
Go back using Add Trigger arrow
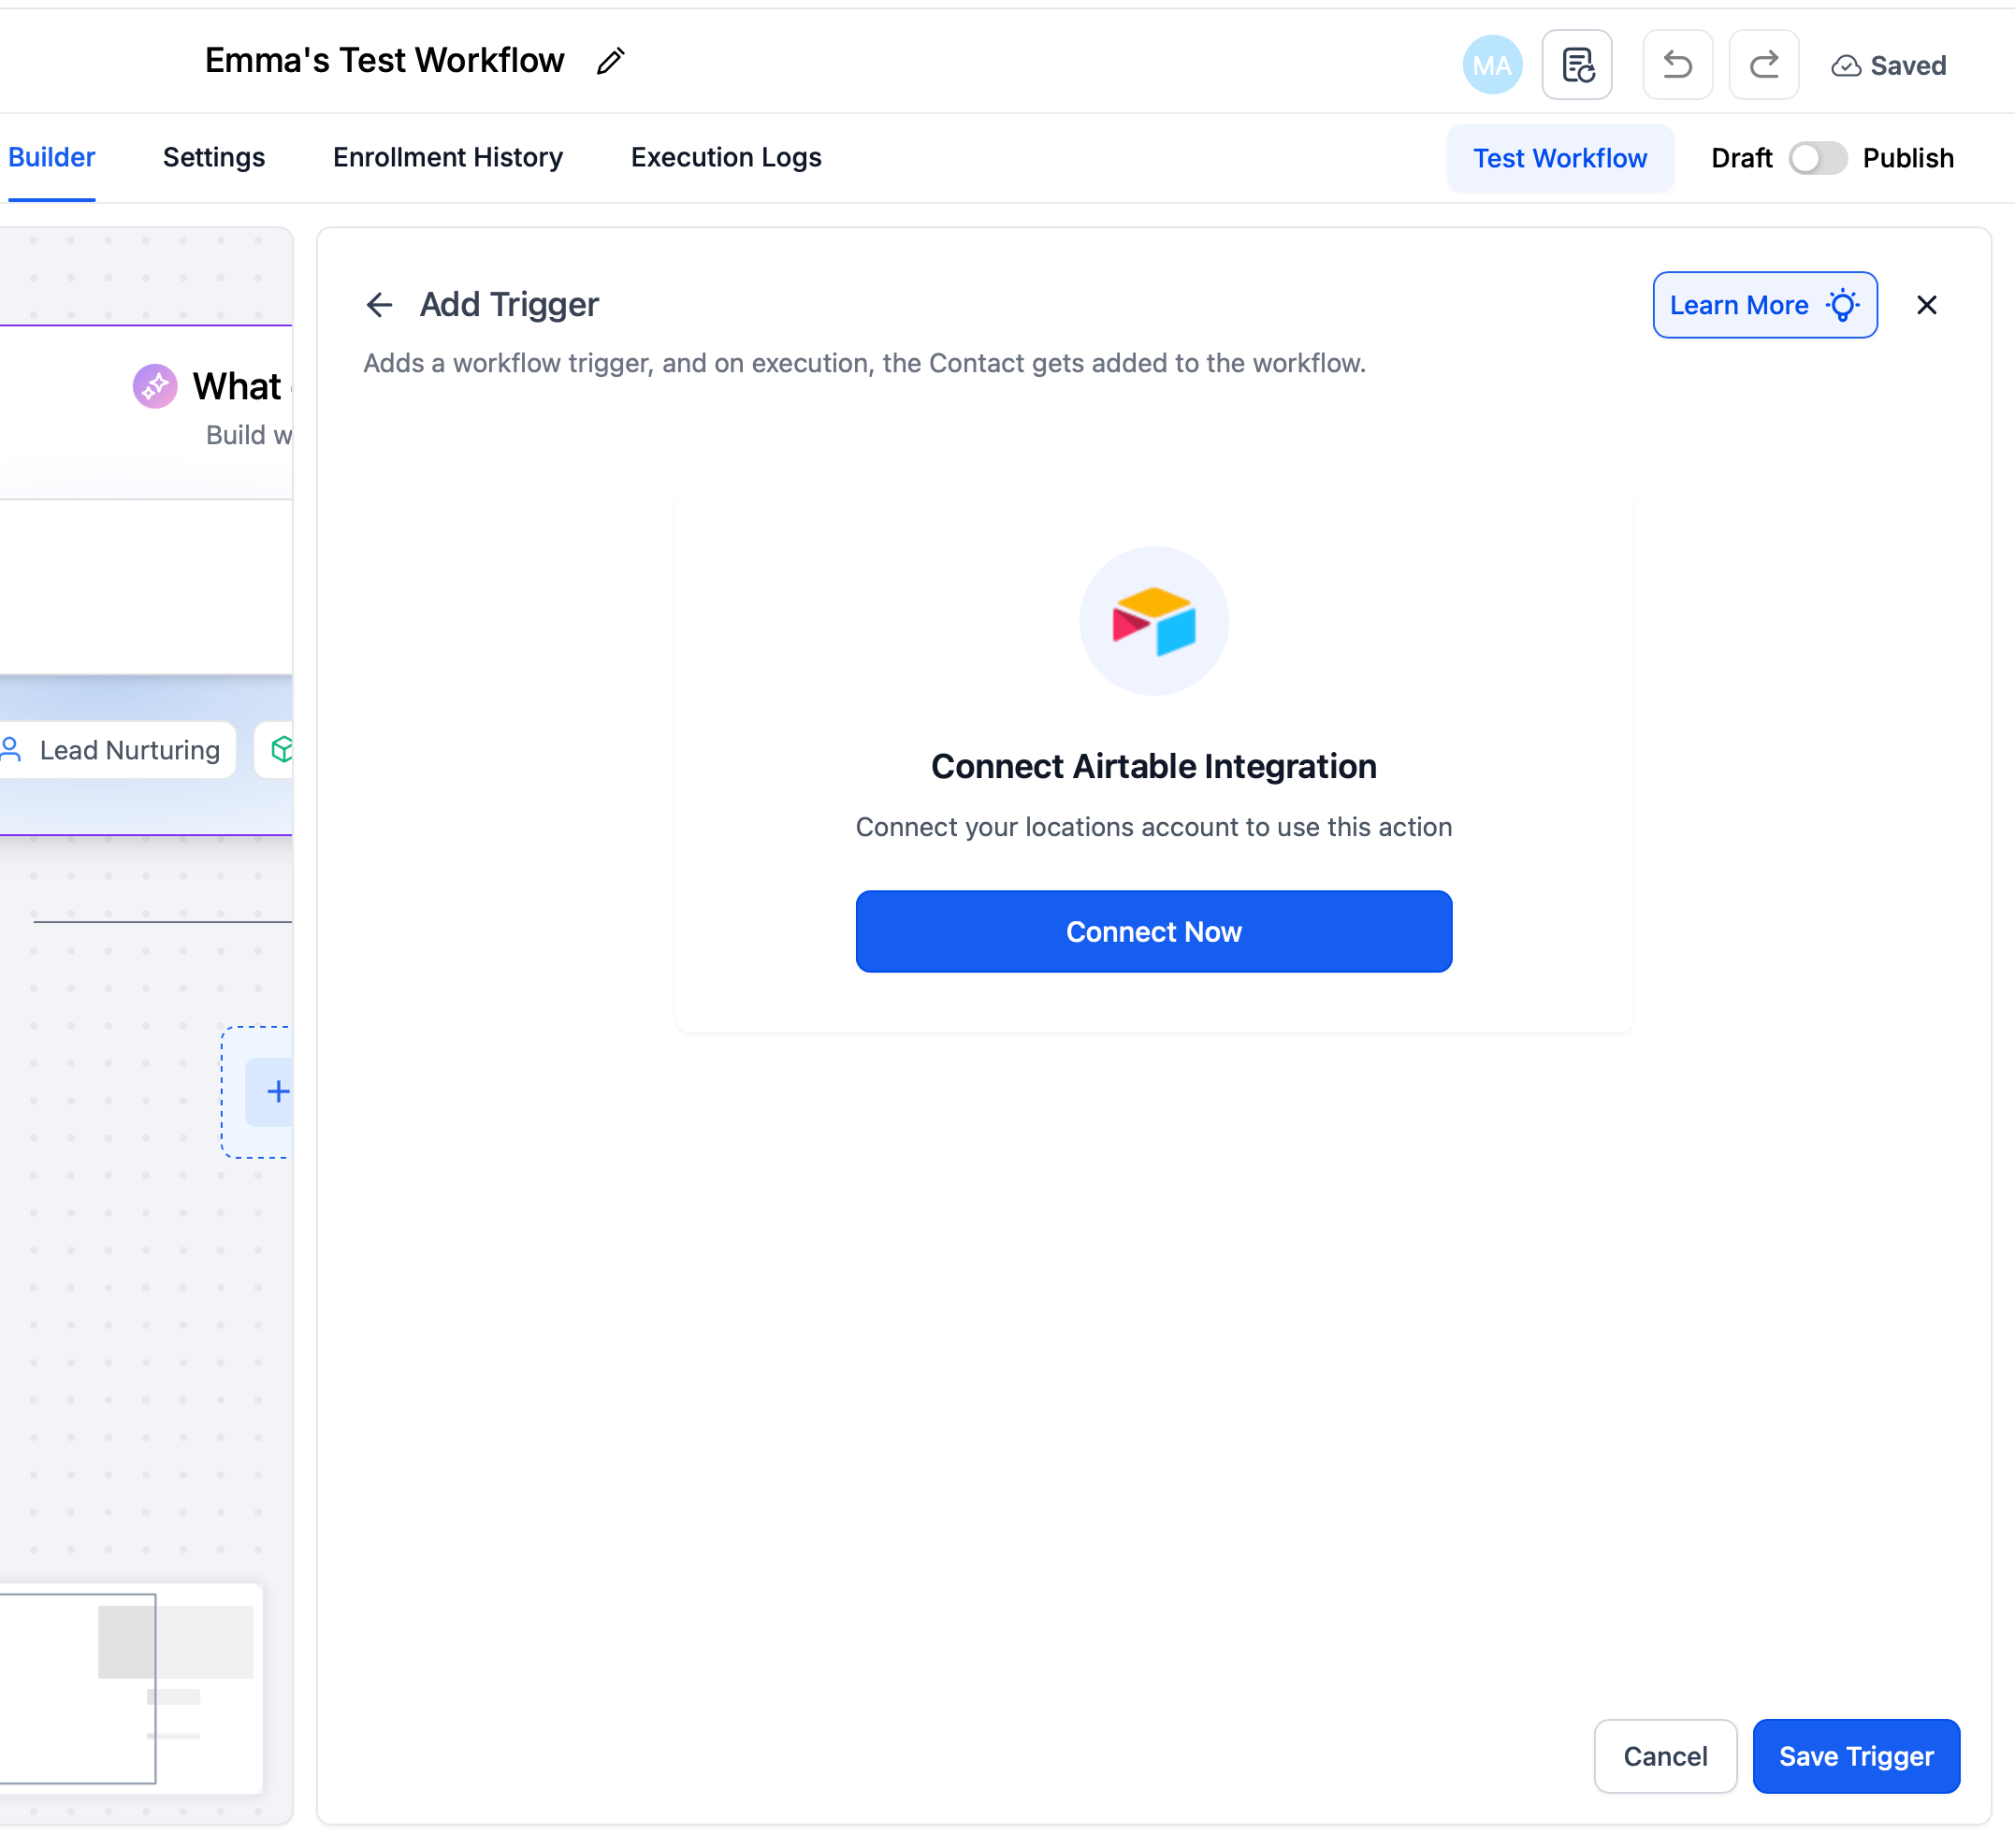point(379,305)
